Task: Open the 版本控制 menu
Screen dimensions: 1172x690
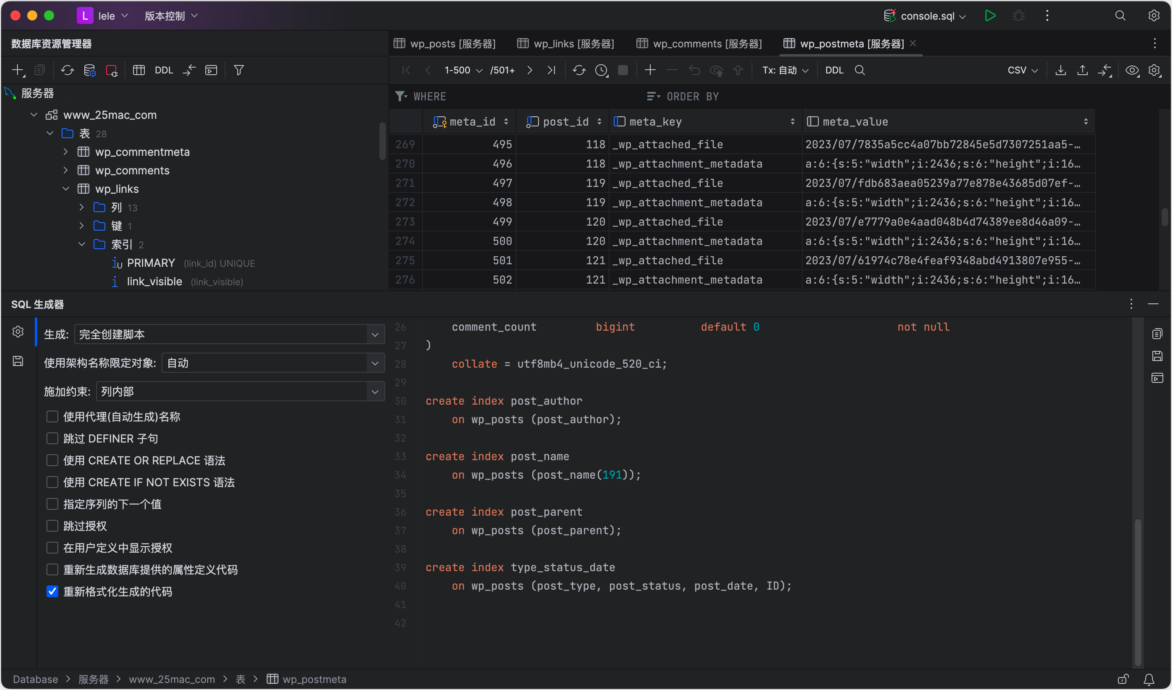Action: tap(170, 16)
